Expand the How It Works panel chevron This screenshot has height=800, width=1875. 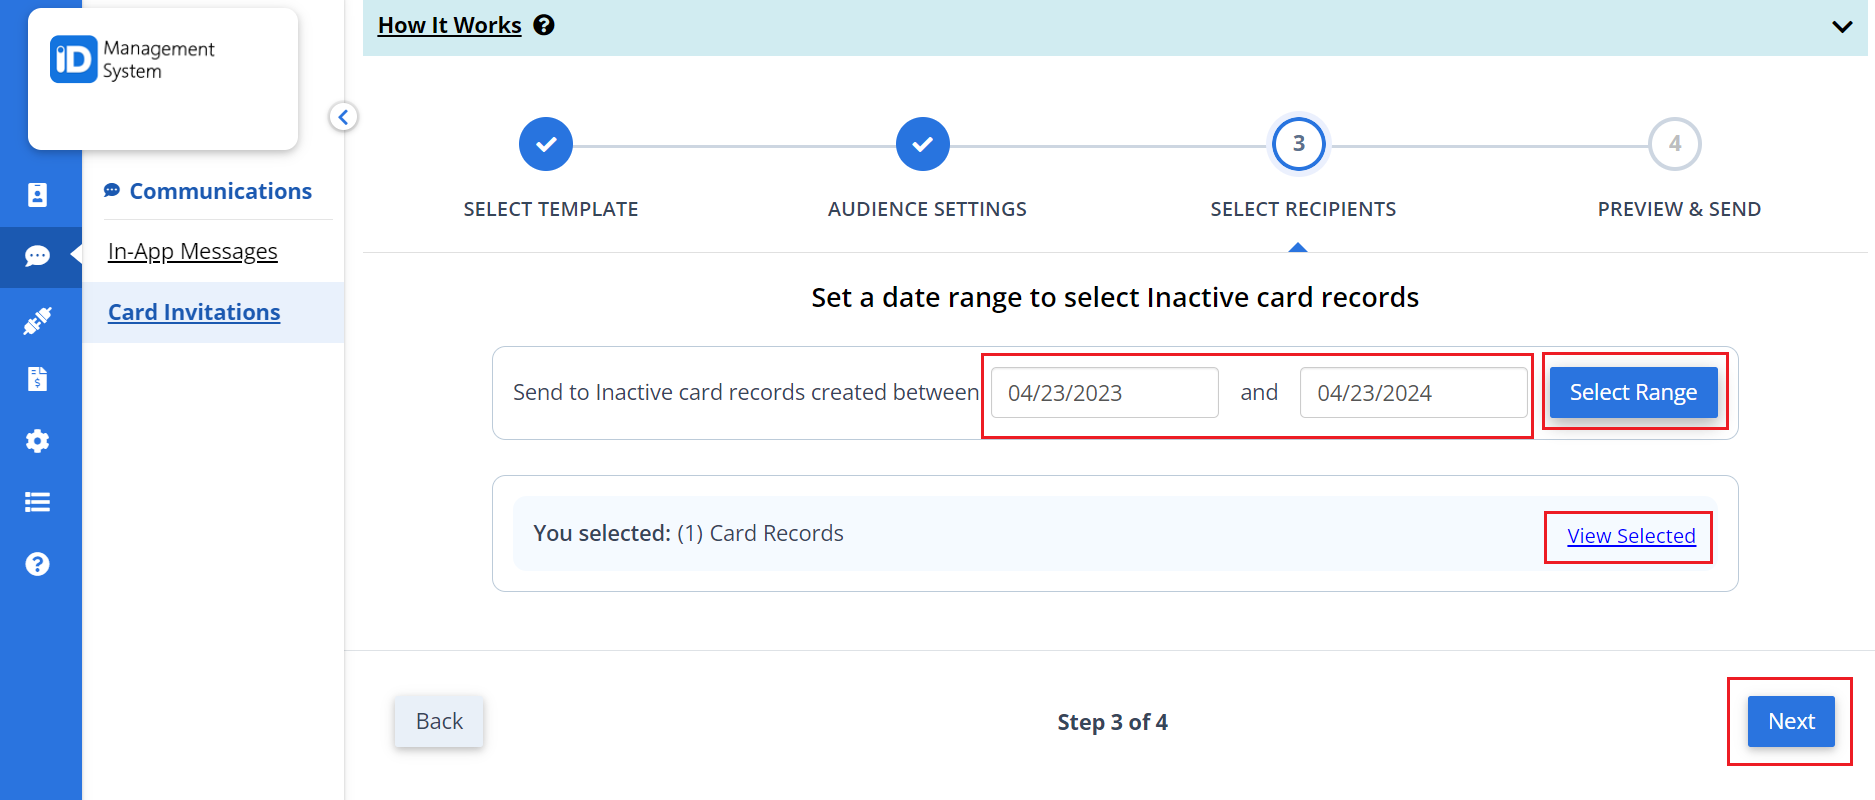click(1841, 27)
